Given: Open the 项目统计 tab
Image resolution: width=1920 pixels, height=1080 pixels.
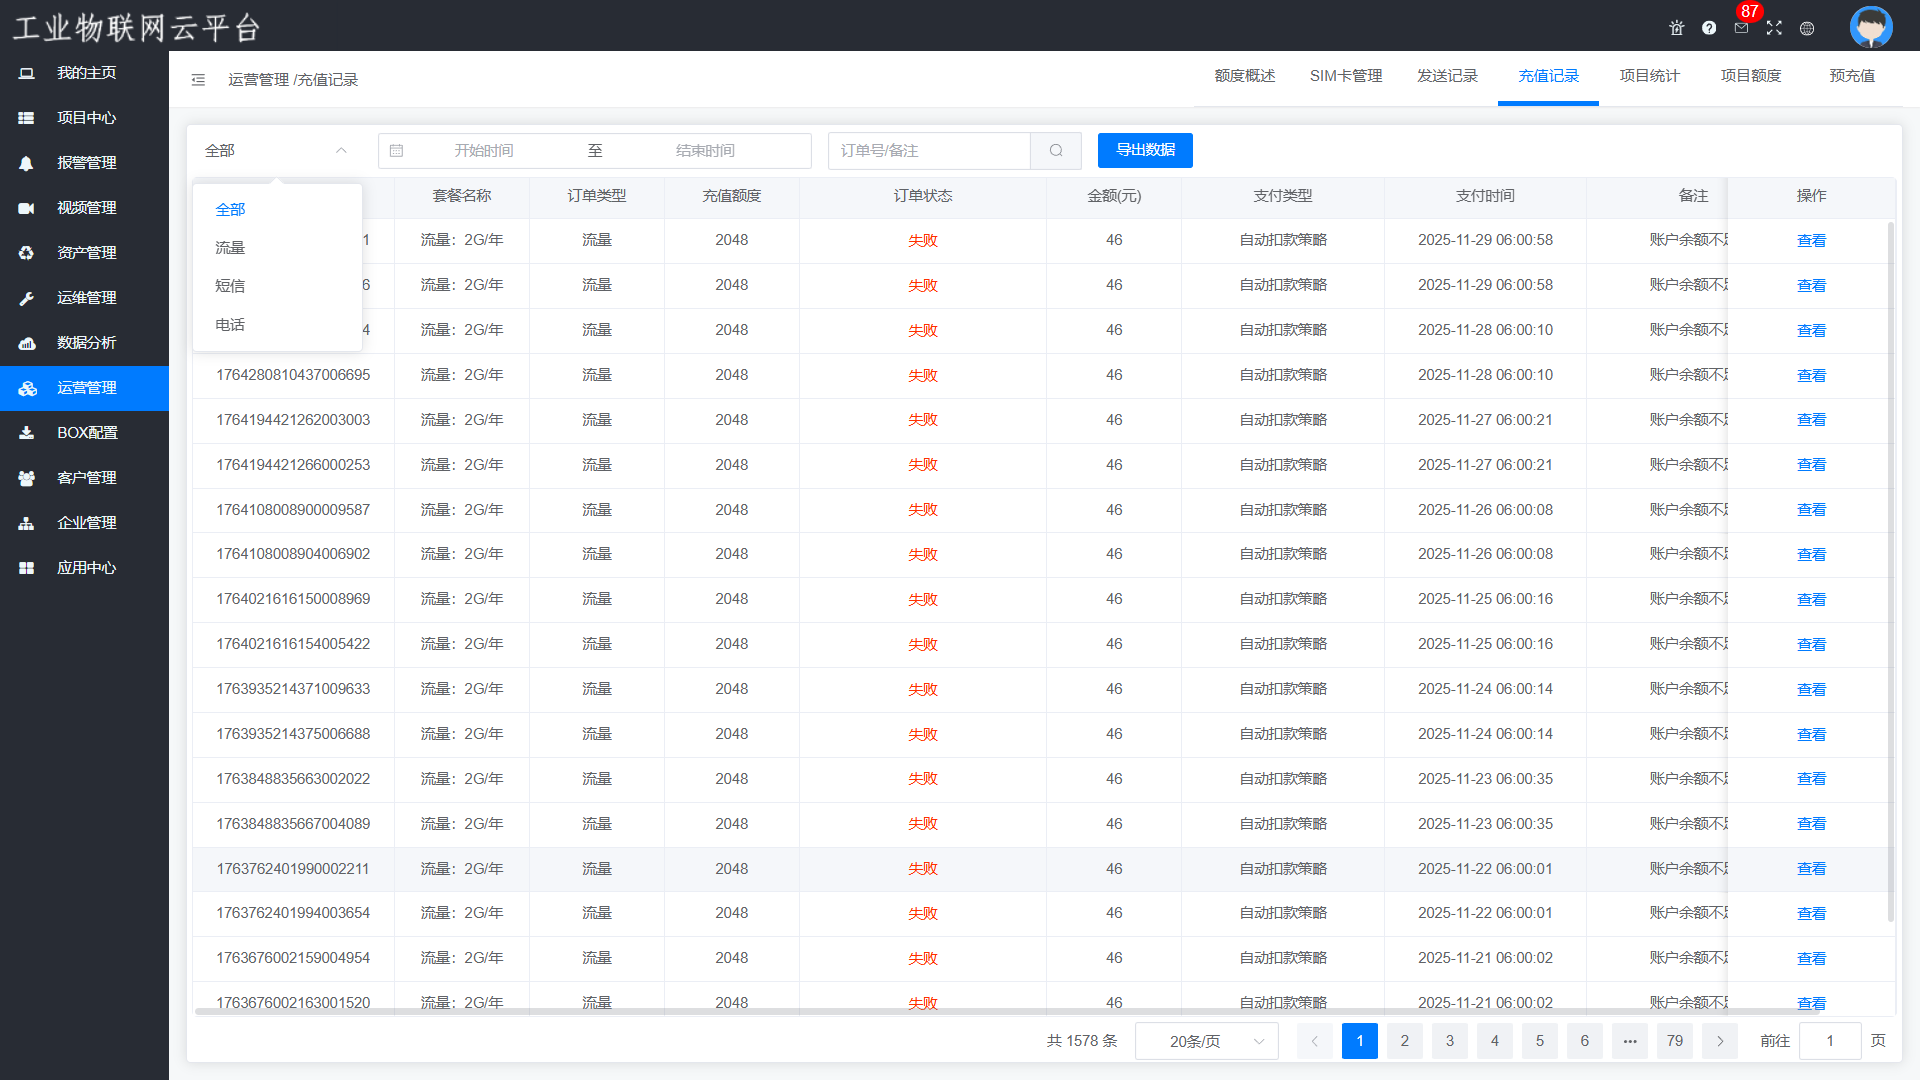Looking at the screenshot, I should click(x=1649, y=76).
